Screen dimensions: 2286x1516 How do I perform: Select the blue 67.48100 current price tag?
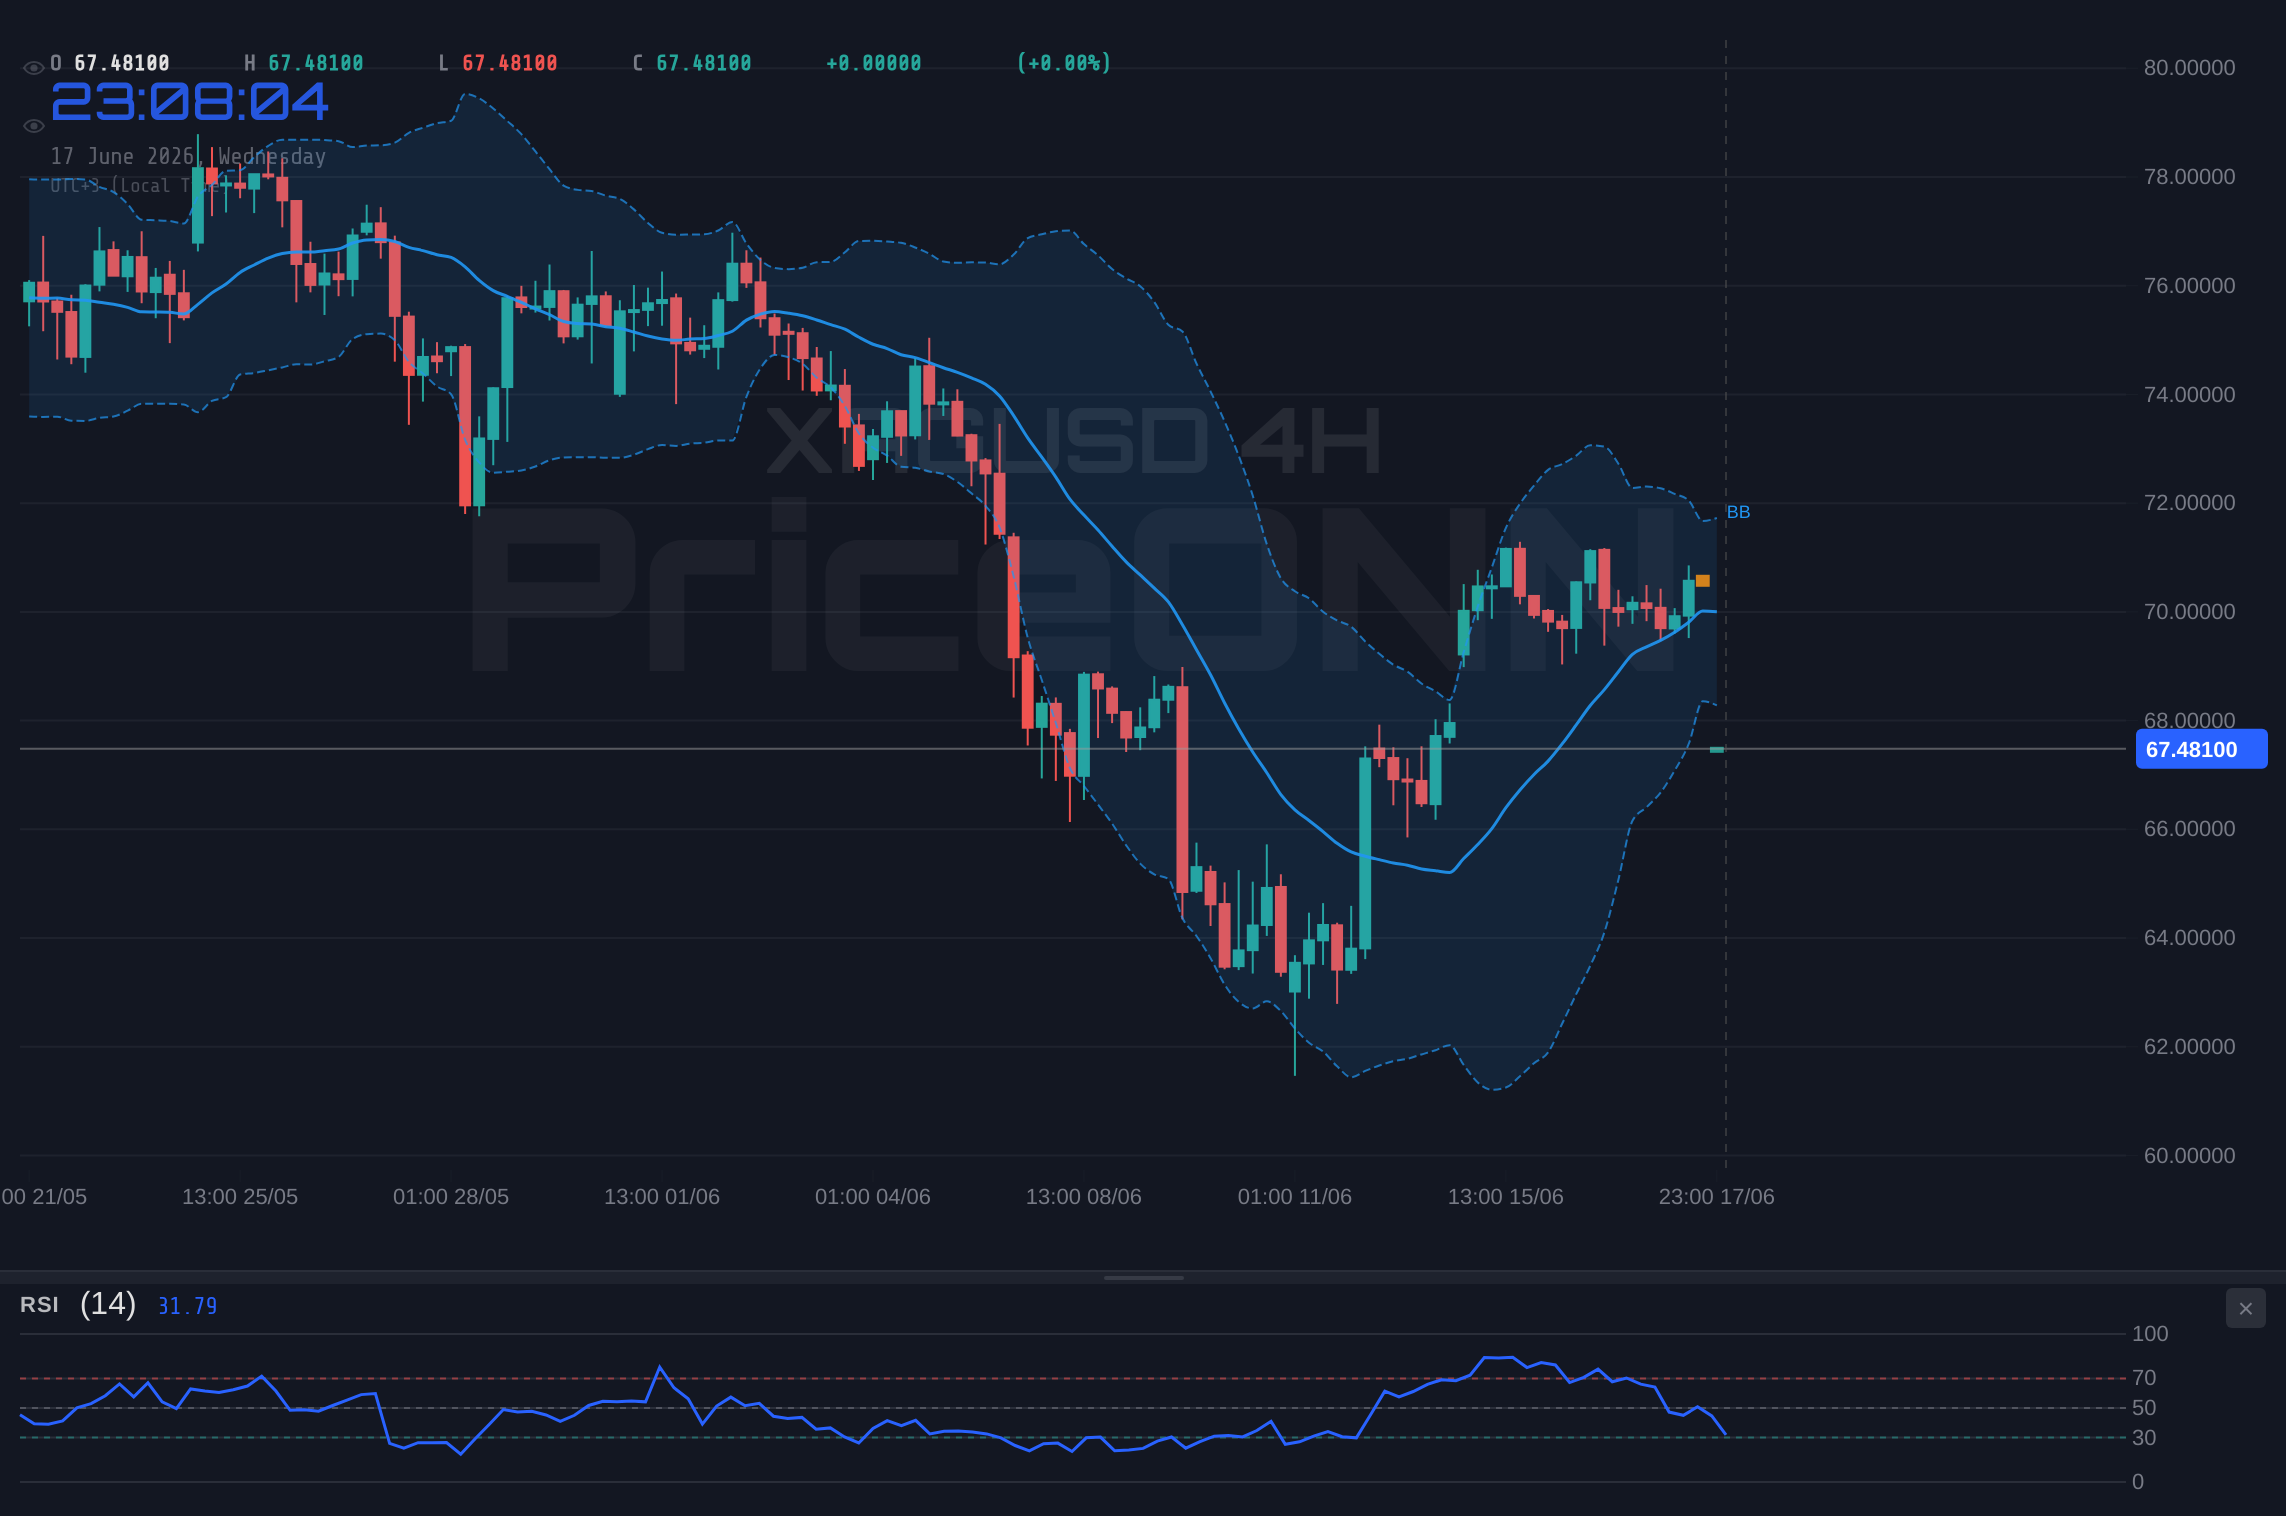pos(2201,749)
